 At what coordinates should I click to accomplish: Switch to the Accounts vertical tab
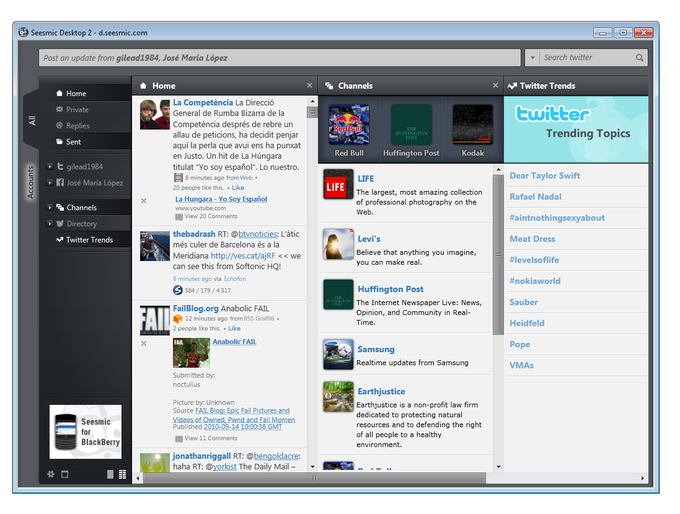[x=30, y=181]
